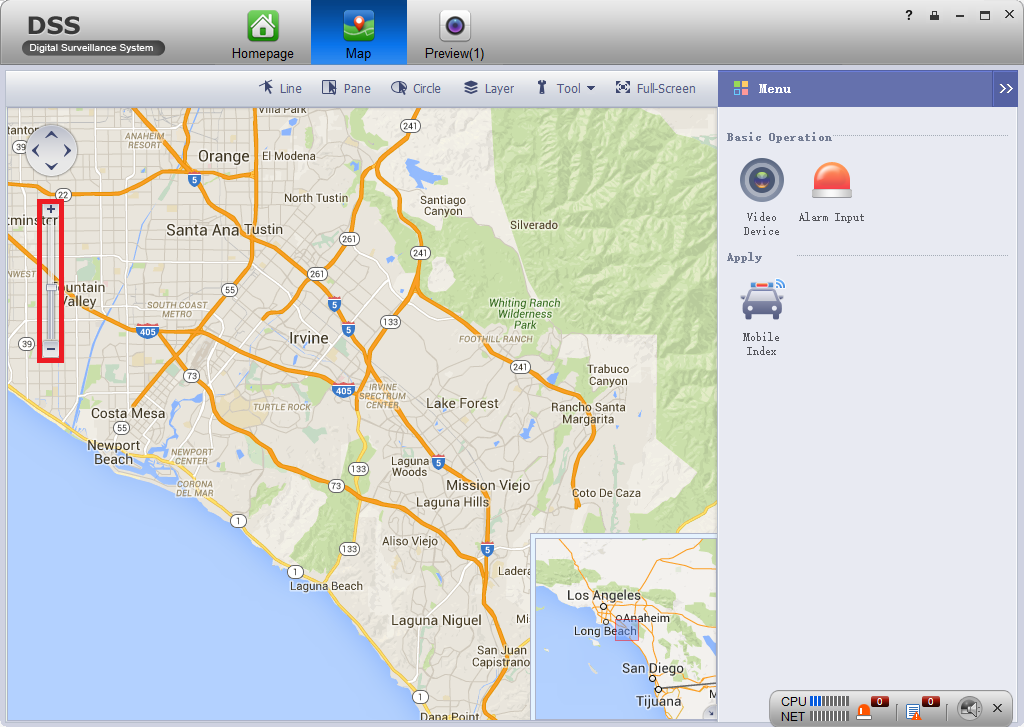Image resolution: width=1024 pixels, height=727 pixels.
Task: Click Rancho Santa Margarita label
Action: click(x=588, y=413)
